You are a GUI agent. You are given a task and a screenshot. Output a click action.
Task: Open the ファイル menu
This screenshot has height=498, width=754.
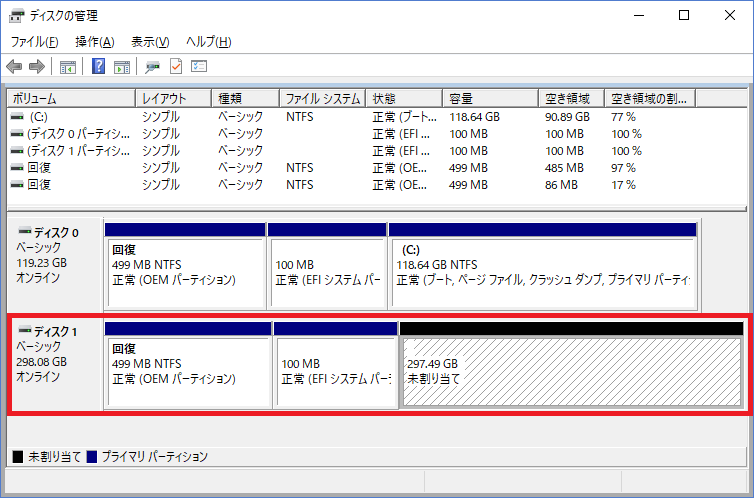(x=35, y=42)
